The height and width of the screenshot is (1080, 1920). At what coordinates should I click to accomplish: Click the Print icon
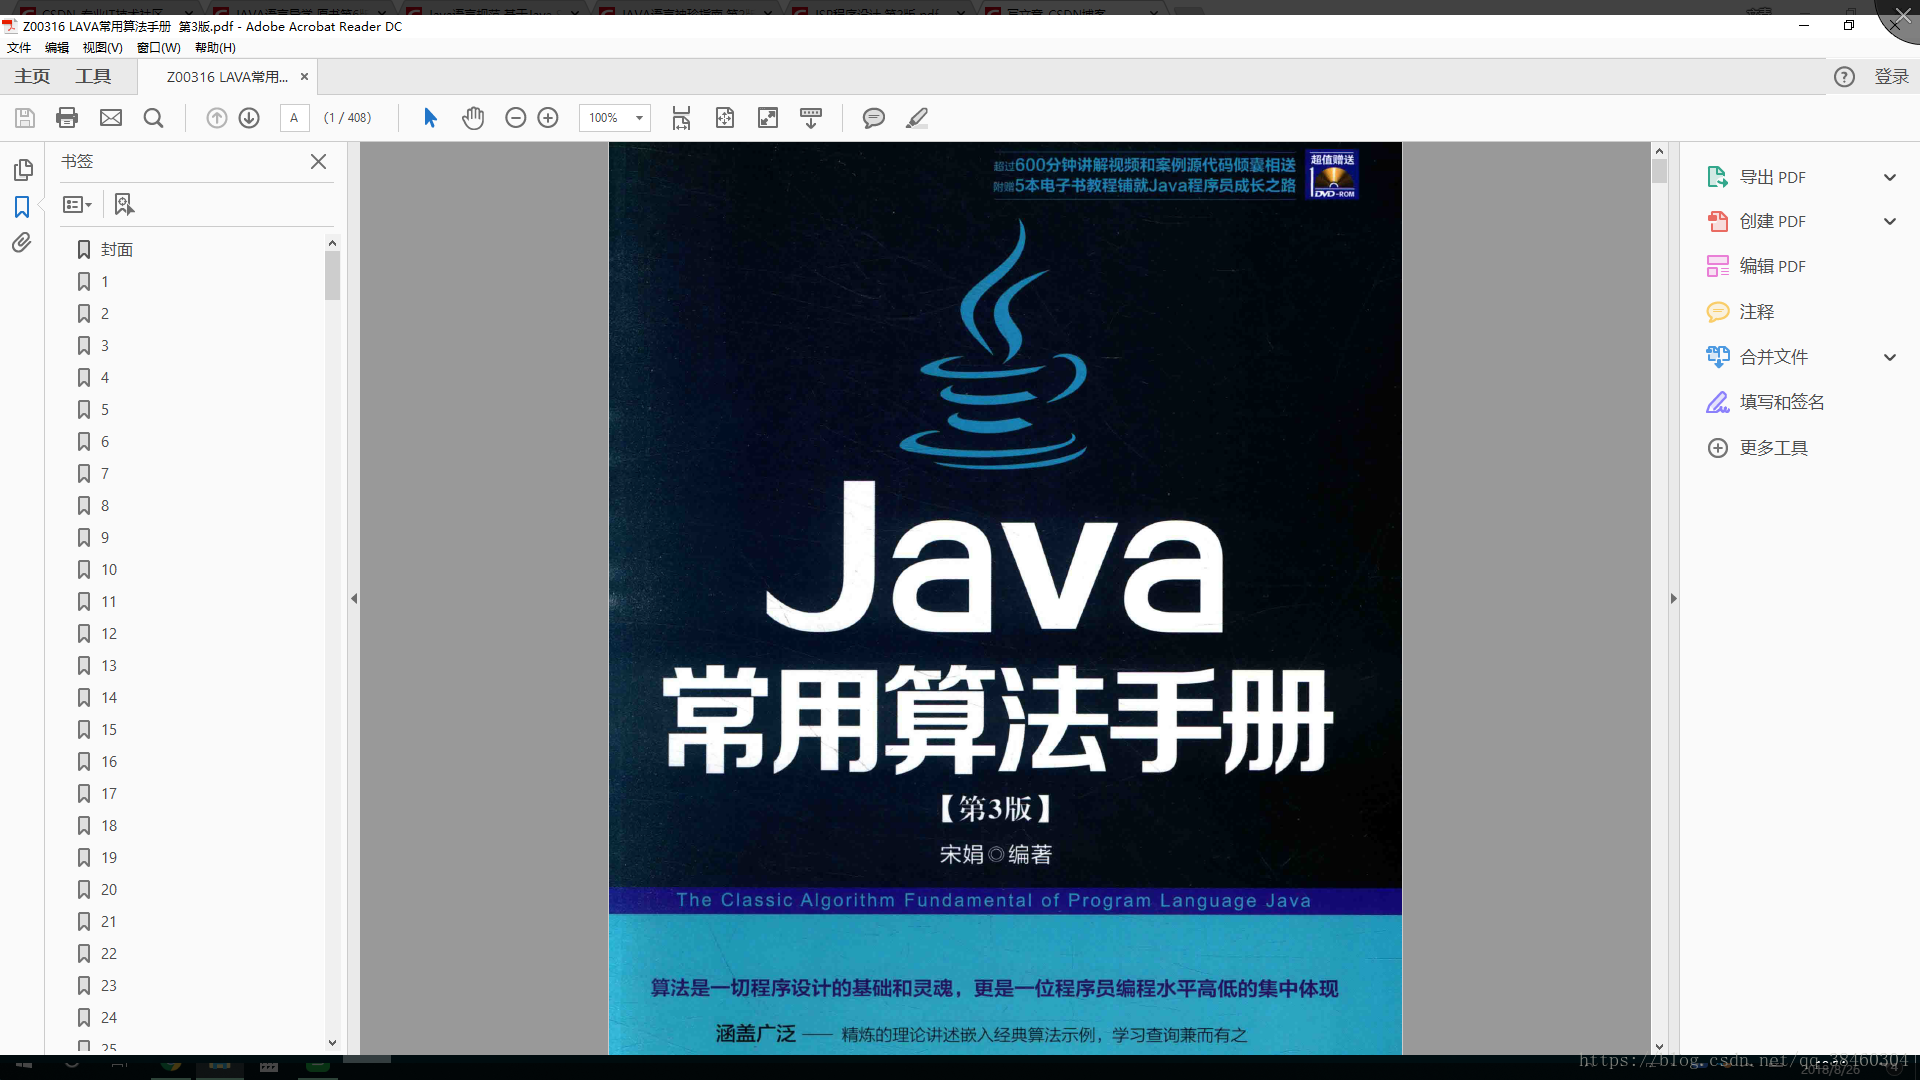click(67, 118)
